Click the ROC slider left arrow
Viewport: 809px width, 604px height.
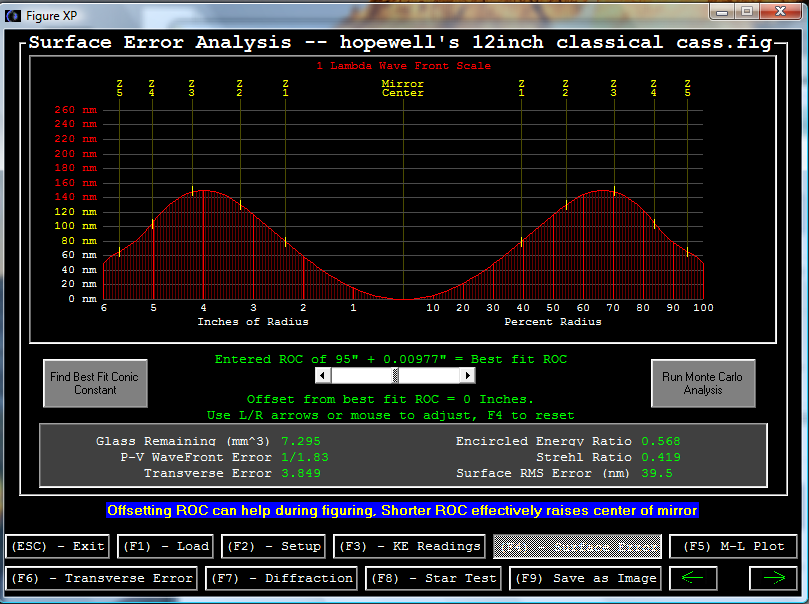pos(323,375)
